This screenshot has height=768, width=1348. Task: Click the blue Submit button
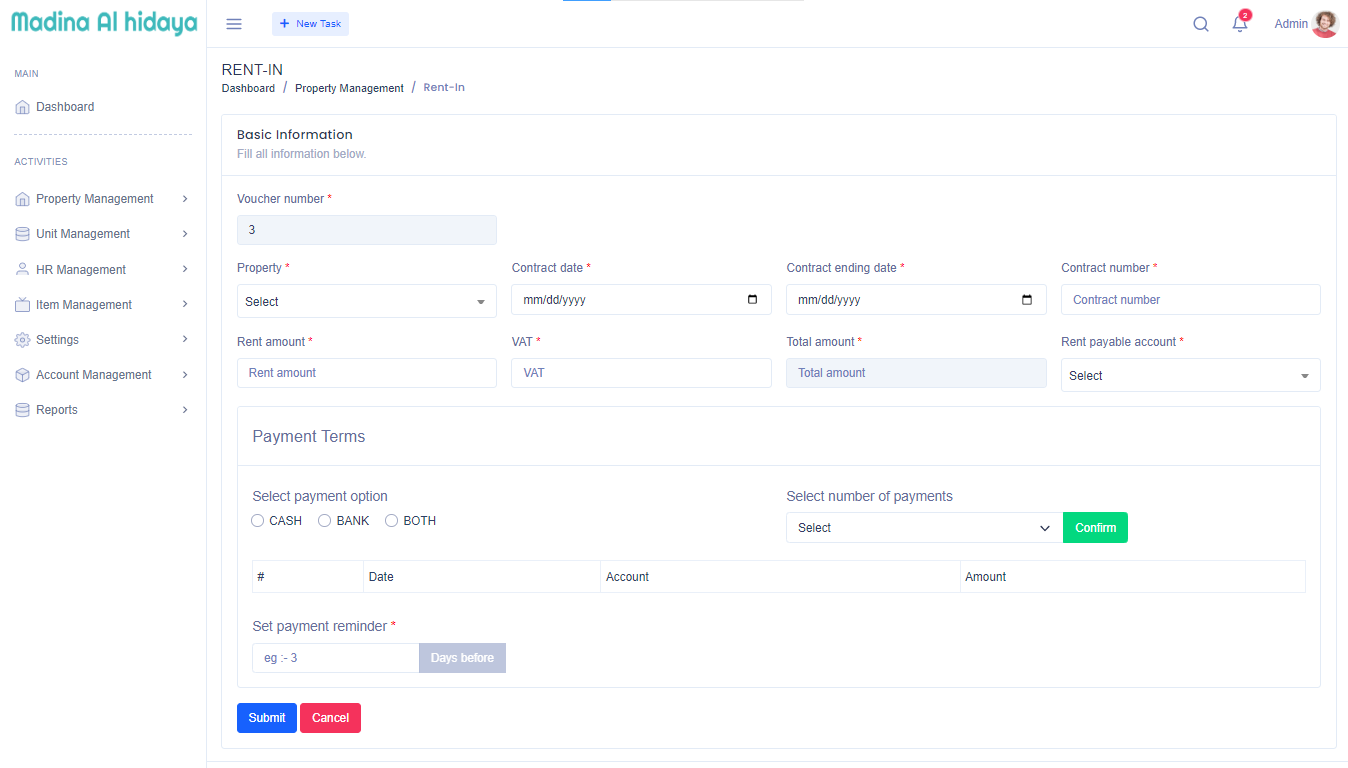[267, 718]
